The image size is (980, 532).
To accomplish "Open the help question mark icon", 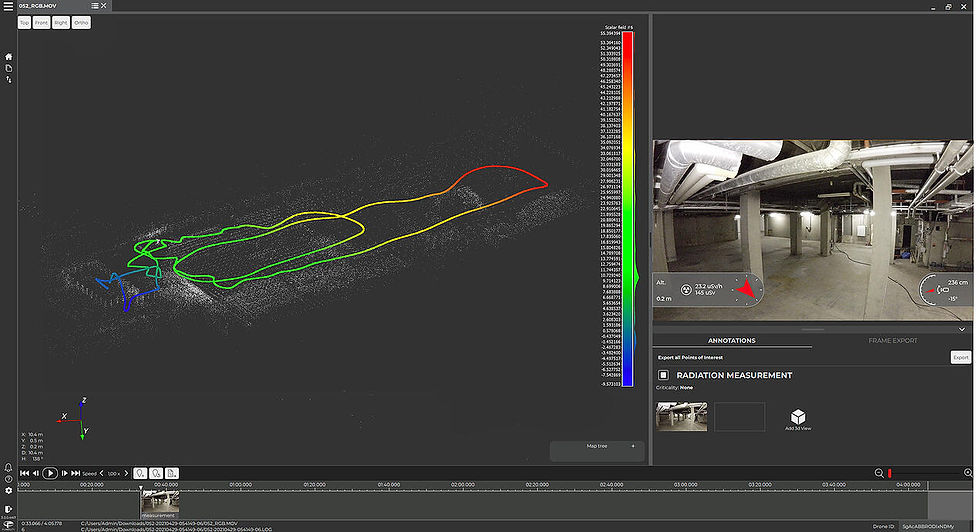I will (9, 479).
